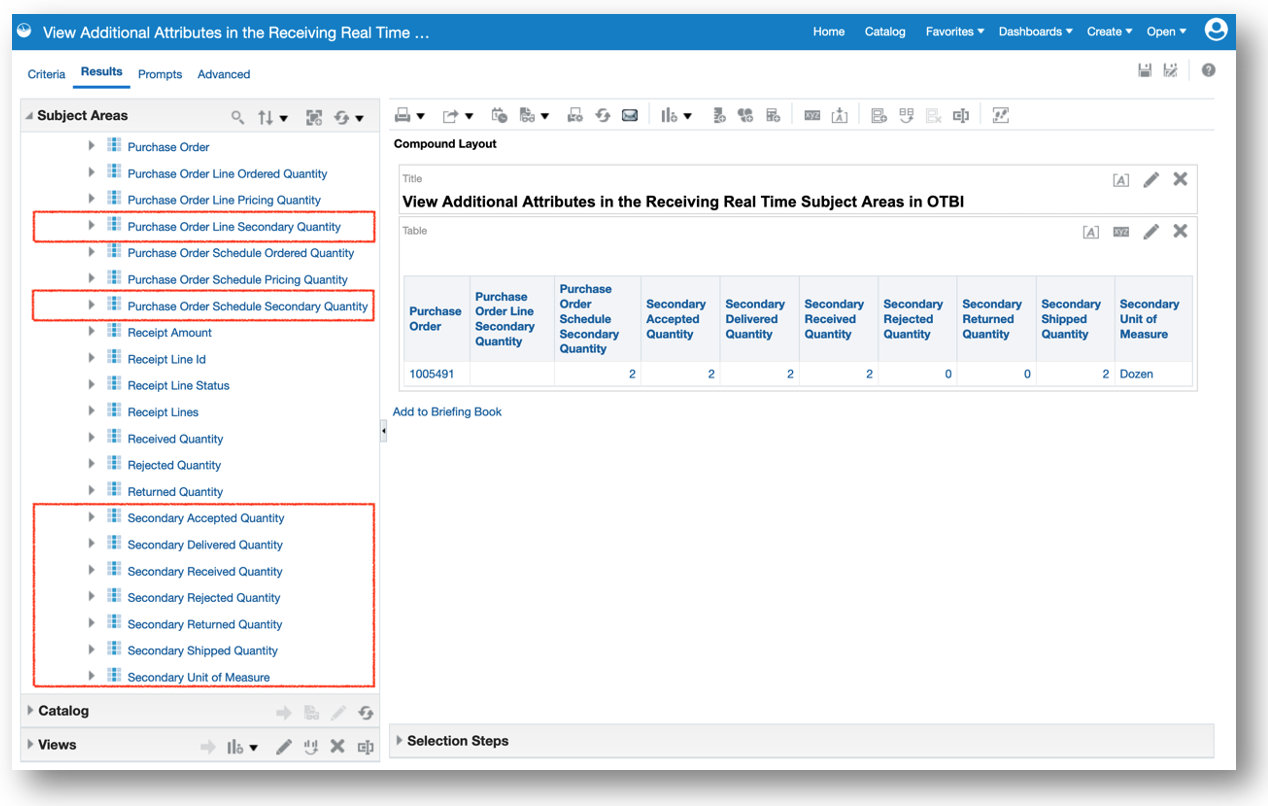This screenshot has width=1268, height=806.
Task: Open the Open menu in header
Action: [x=1166, y=31]
